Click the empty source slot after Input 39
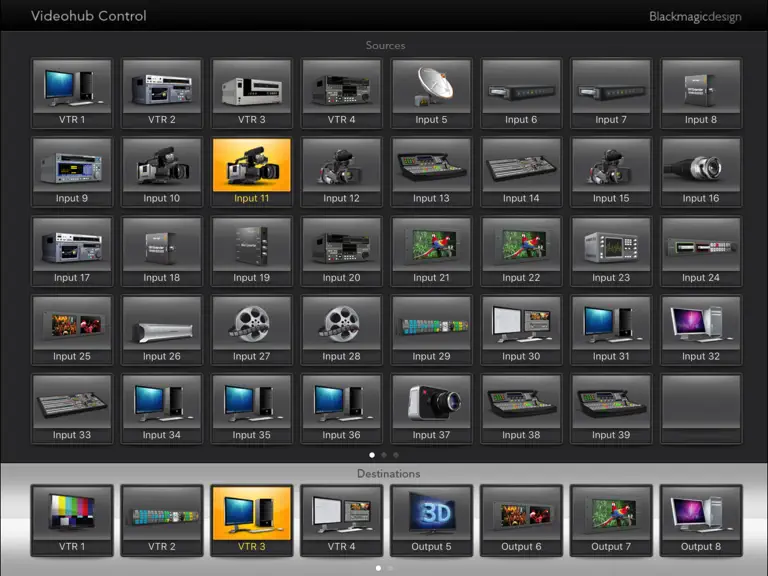The height and width of the screenshot is (576, 768). pyautogui.click(x=701, y=409)
